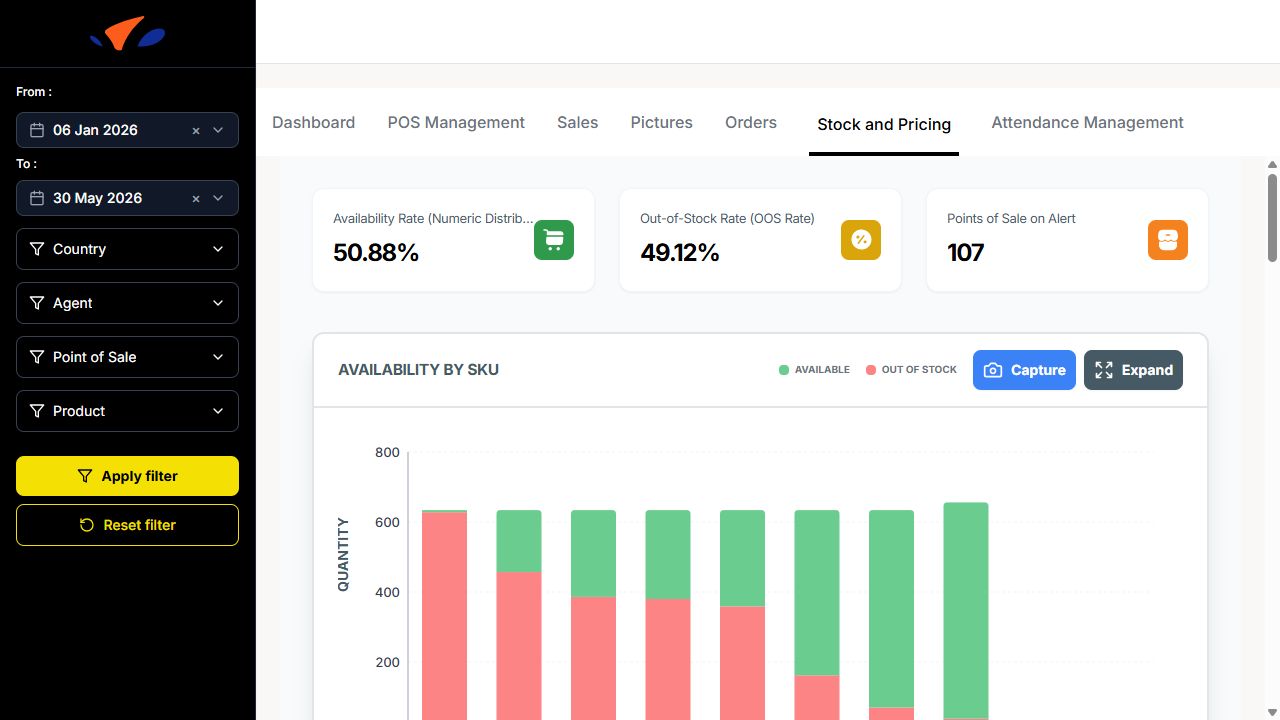Click the last bar's tall green segment
1280x720 pixels.
point(966,610)
